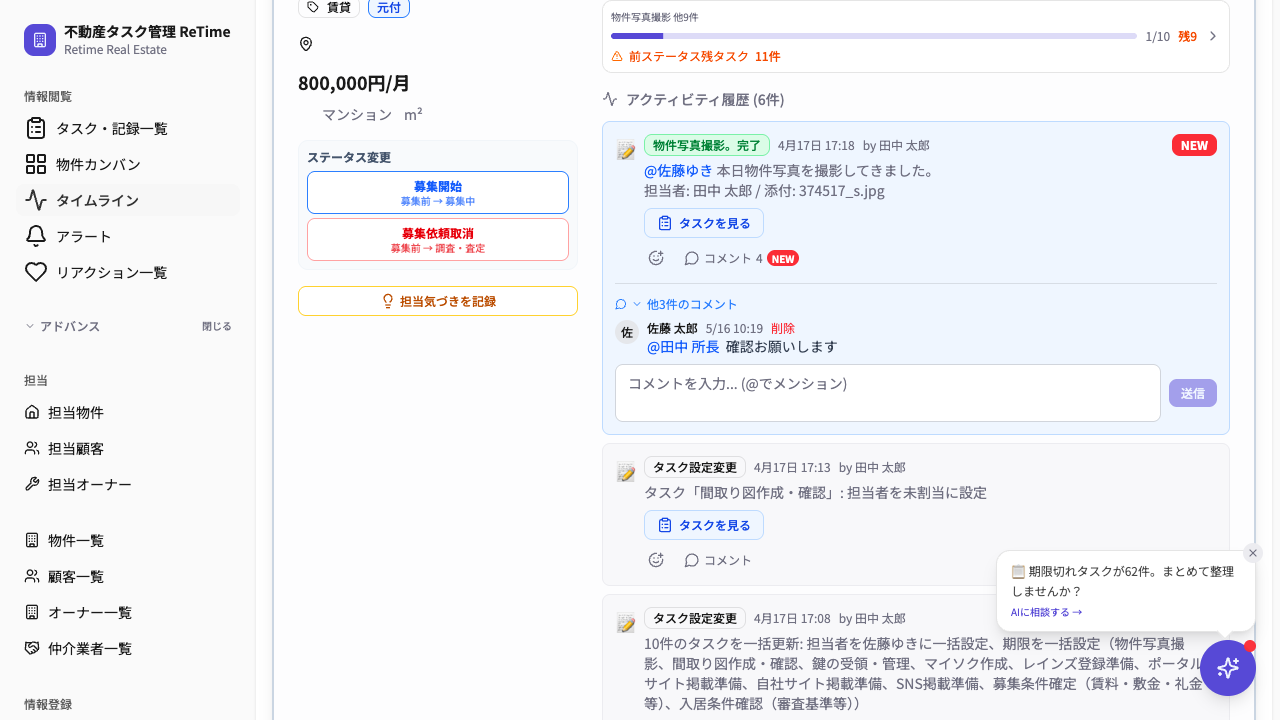Click 削除 on 佐藤 太郎 comment

[783, 328]
